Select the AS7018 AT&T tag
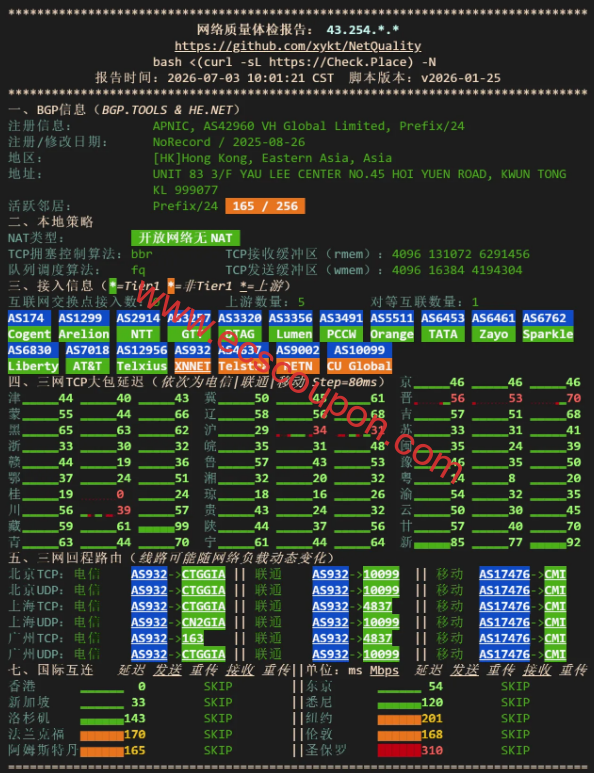594x773 pixels. (87, 358)
